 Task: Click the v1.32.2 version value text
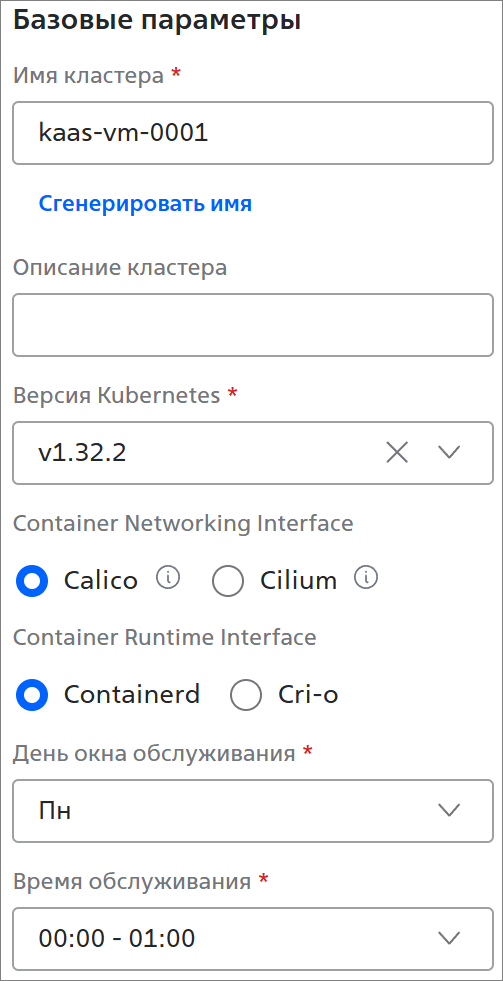[82, 452]
